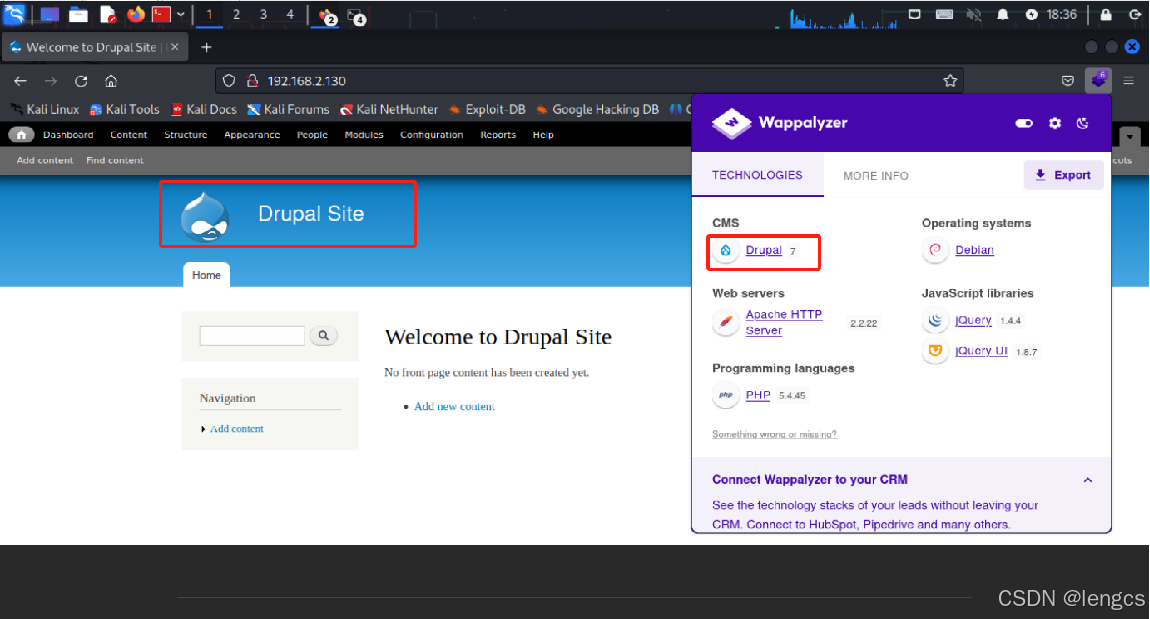This screenshot has height=619, width=1150.
Task: Open the Help admin menu
Action: click(x=543, y=135)
